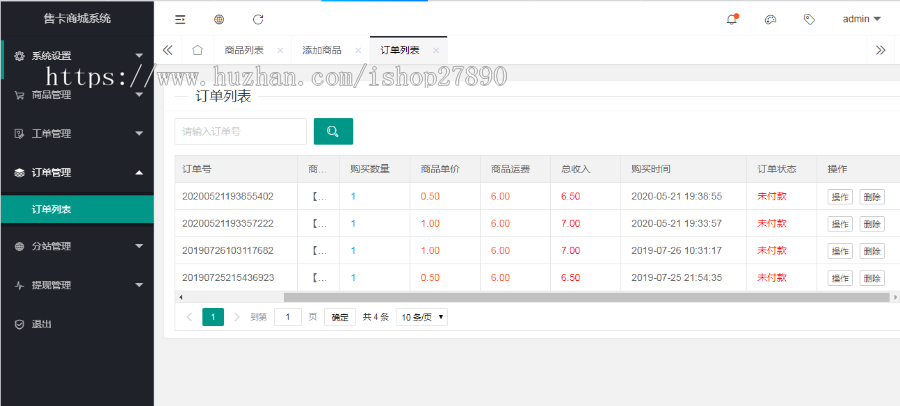Click scrollbar left arrow under table
Image resolution: width=900 pixels, height=406 pixels.
click(x=181, y=297)
